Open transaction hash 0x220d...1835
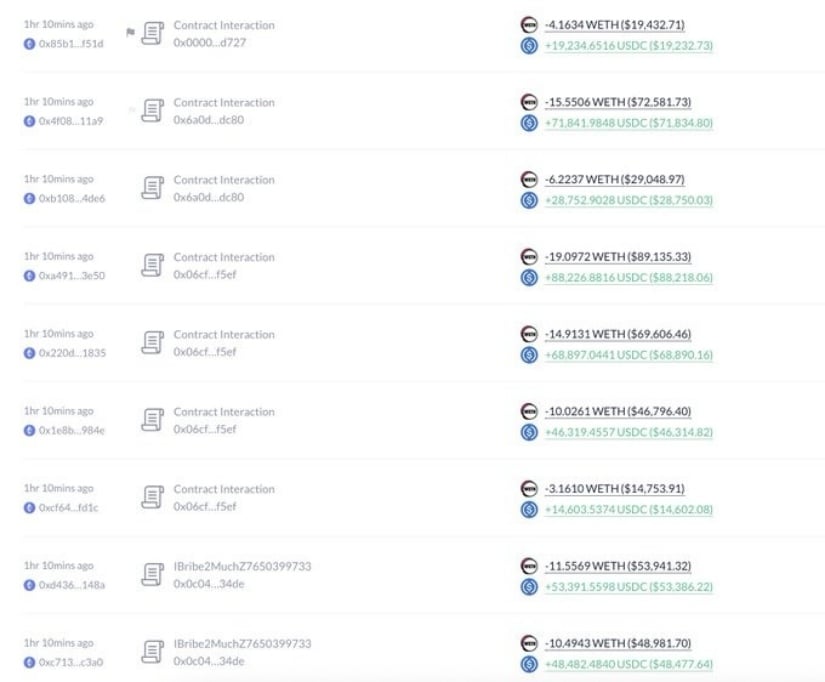 click(x=72, y=353)
